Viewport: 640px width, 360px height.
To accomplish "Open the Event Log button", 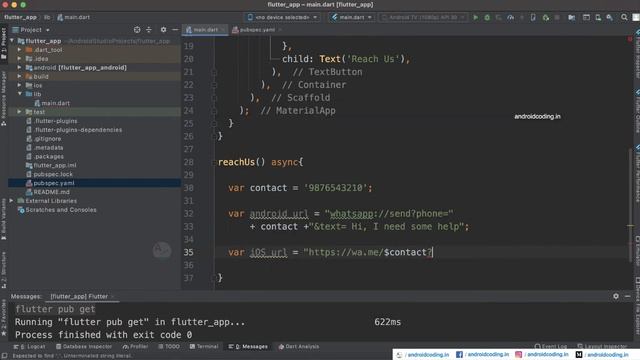I will 550,347.
